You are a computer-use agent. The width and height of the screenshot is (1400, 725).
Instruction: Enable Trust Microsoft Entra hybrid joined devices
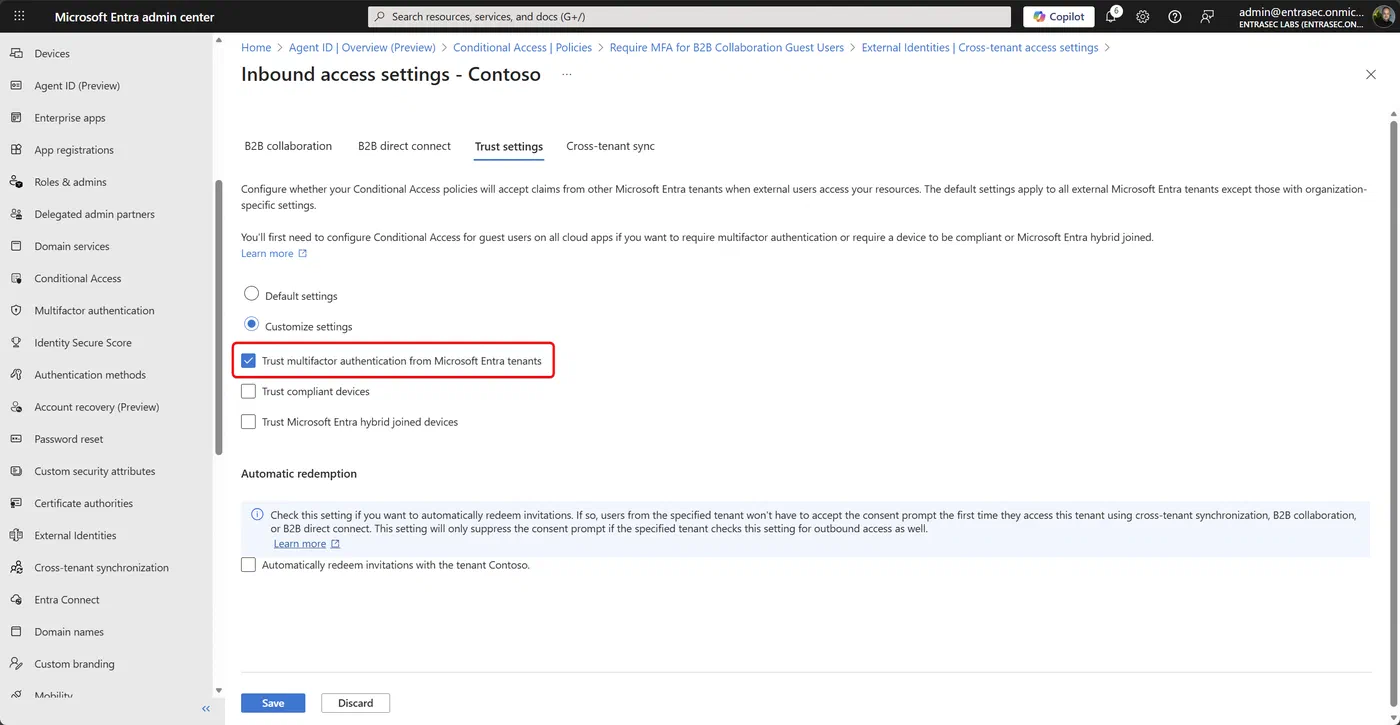click(x=249, y=422)
